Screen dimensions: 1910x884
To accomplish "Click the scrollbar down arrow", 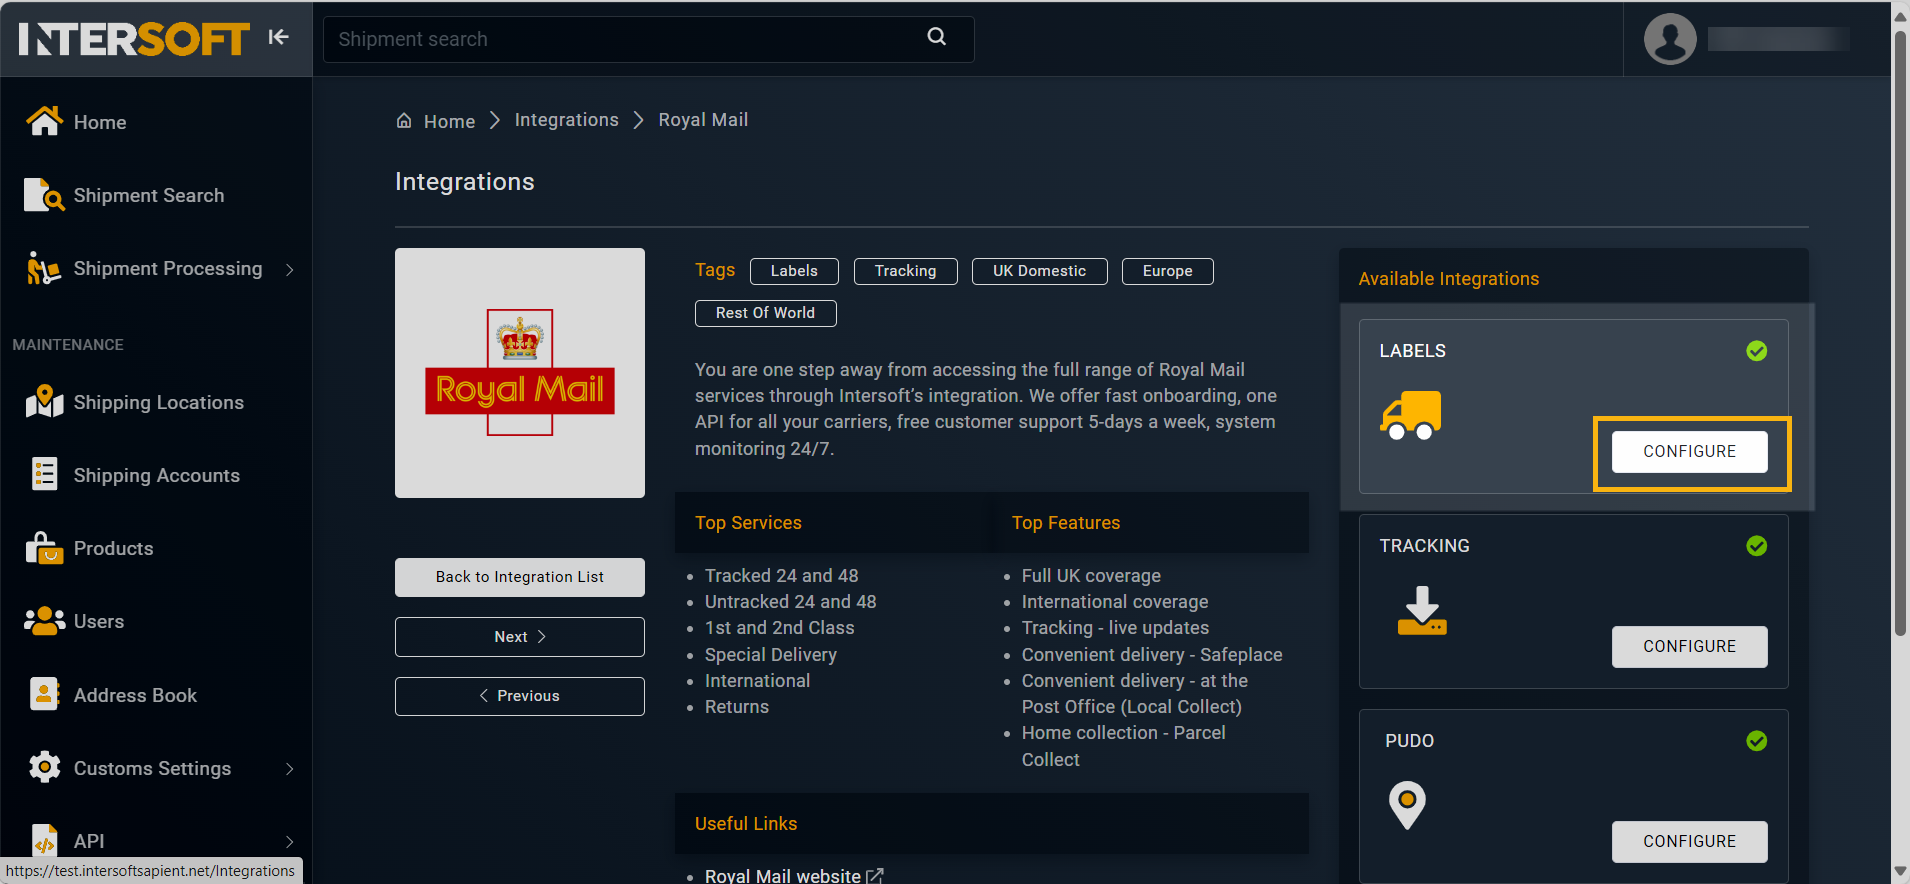I will point(1900,873).
